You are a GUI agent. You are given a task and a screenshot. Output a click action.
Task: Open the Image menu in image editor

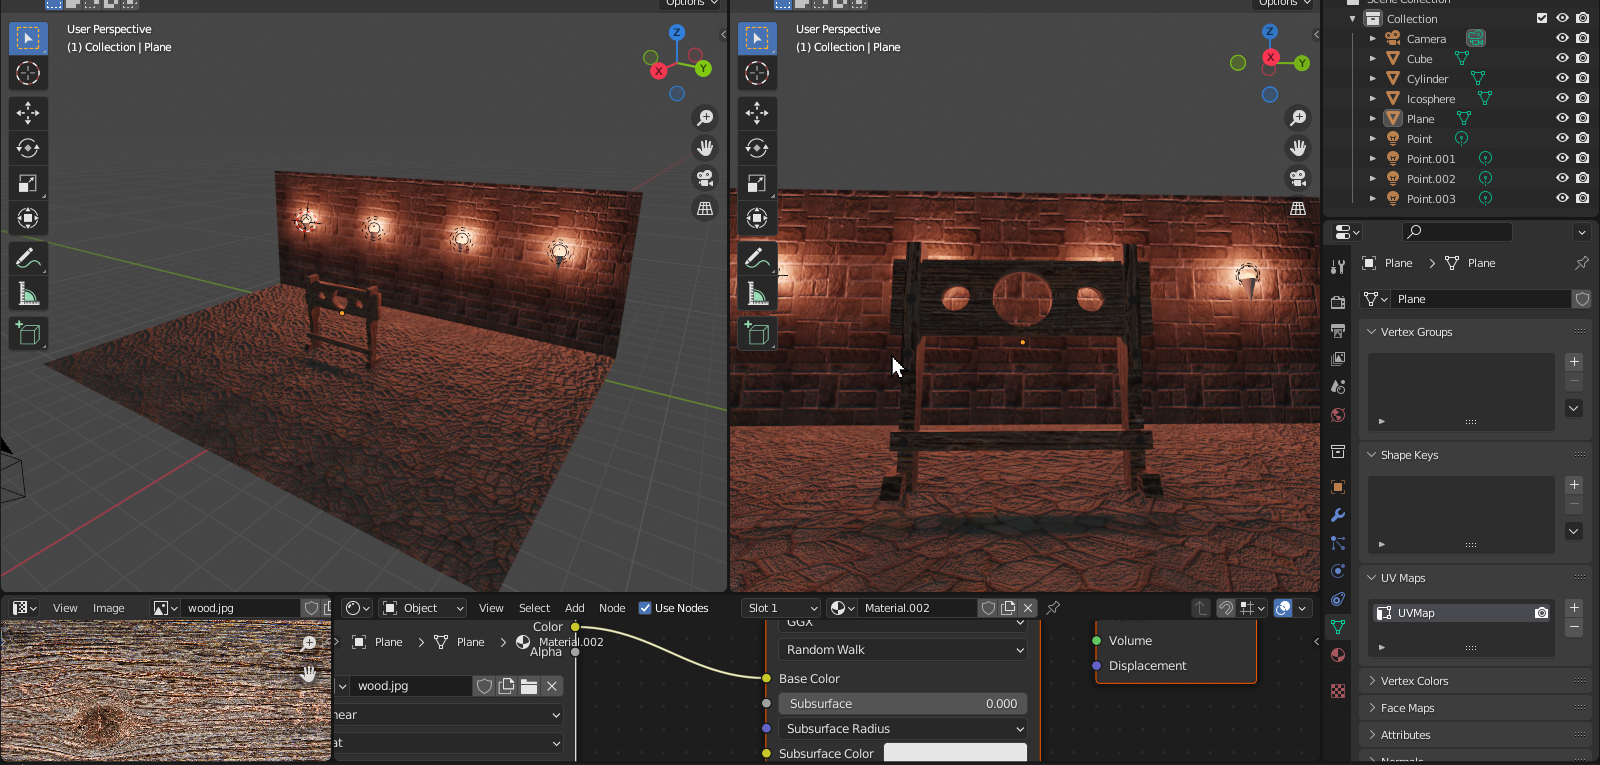pyautogui.click(x=108, y=608)
